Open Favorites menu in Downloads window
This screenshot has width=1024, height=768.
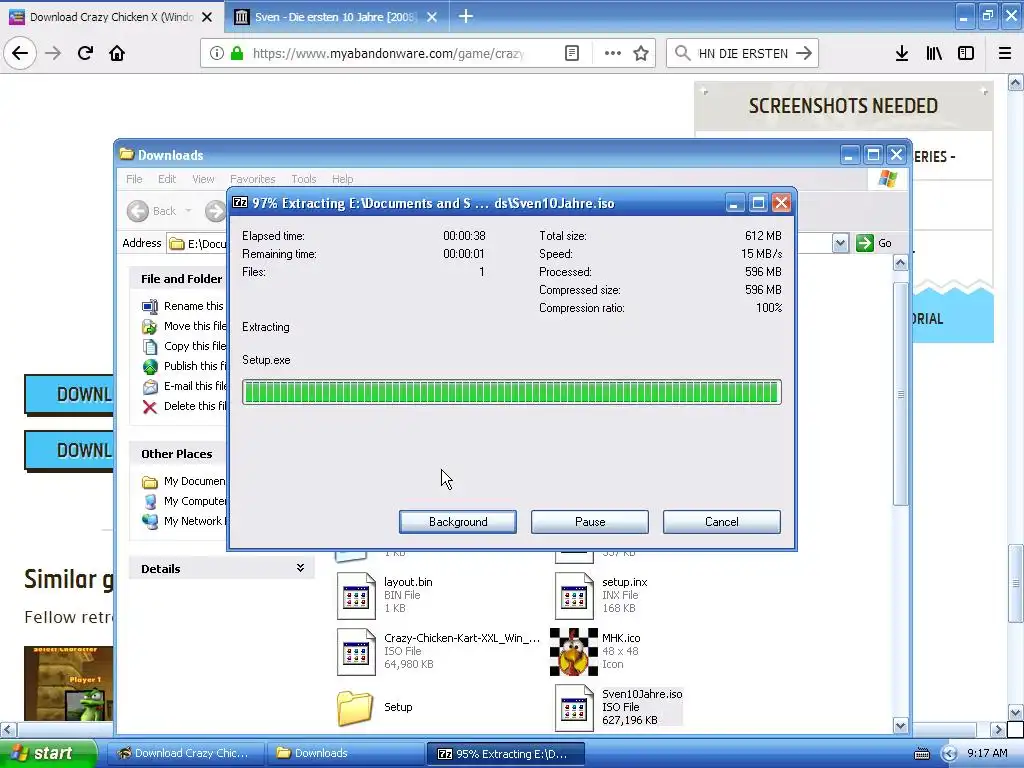[253, 179]
